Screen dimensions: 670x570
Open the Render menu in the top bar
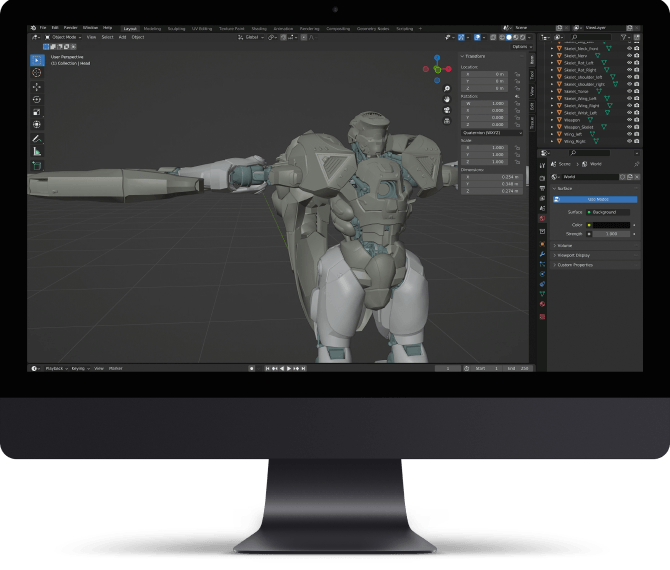(x=70, y=27)
